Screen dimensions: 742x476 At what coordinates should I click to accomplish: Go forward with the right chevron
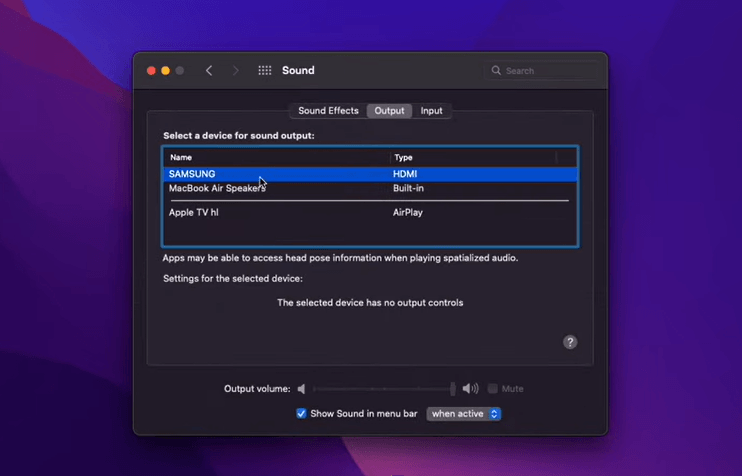pyautogui.click(x=235, y=71)
